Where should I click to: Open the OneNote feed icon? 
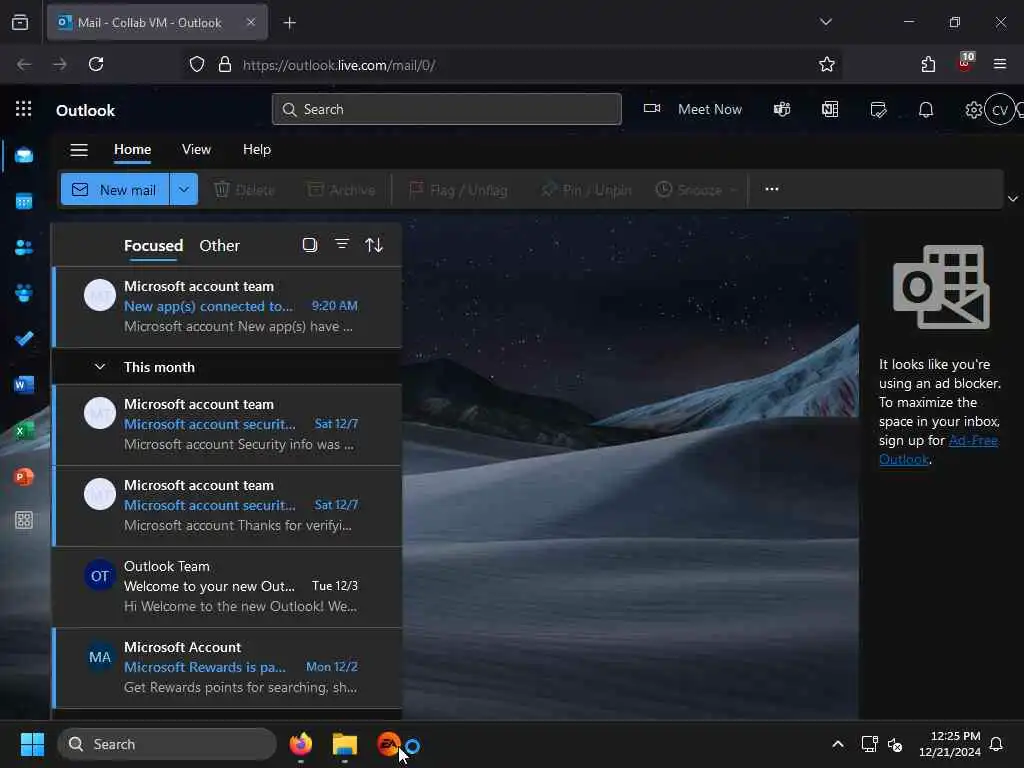click(830, 109)
